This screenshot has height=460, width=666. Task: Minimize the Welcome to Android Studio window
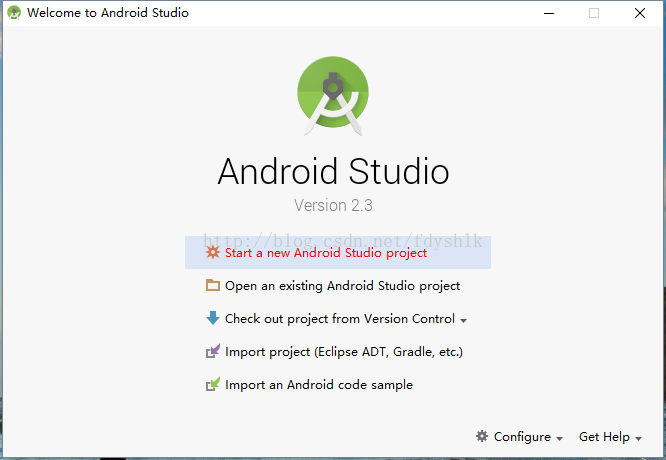pyautogui.click(x=549, y=13)
